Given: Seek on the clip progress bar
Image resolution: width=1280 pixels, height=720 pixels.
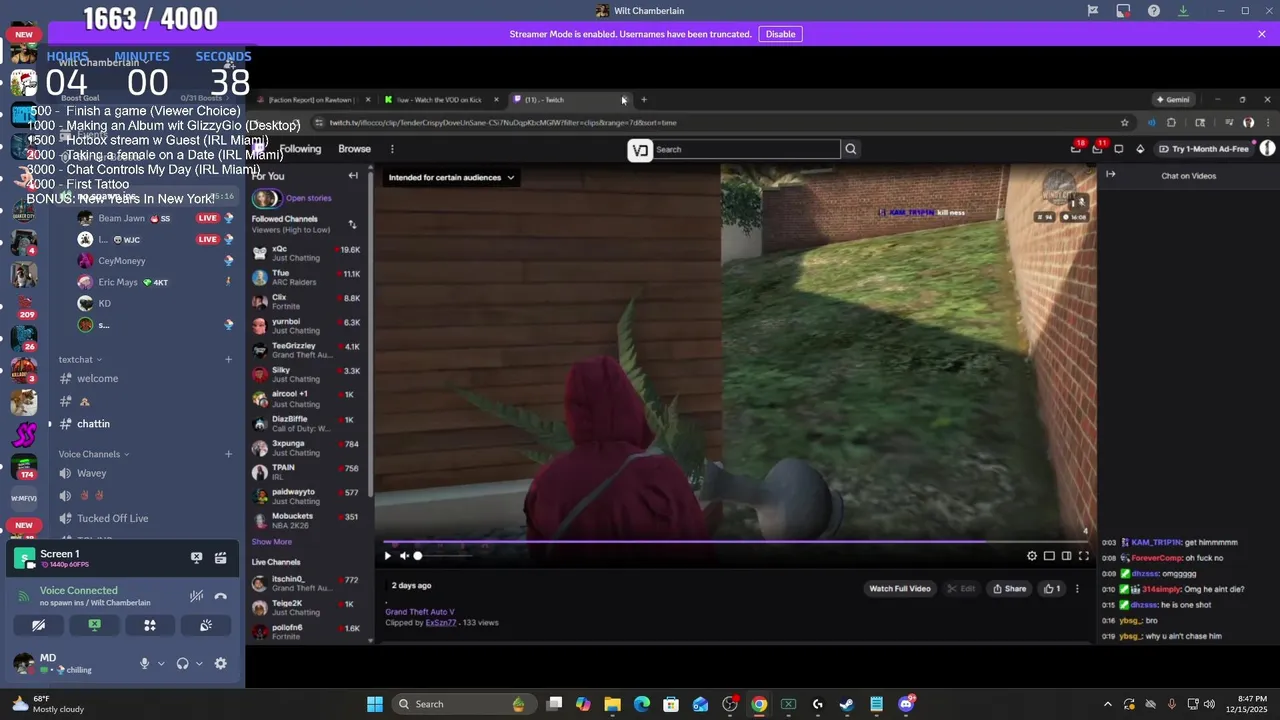Looking at the screenshot, I should (x=736, y=542).
